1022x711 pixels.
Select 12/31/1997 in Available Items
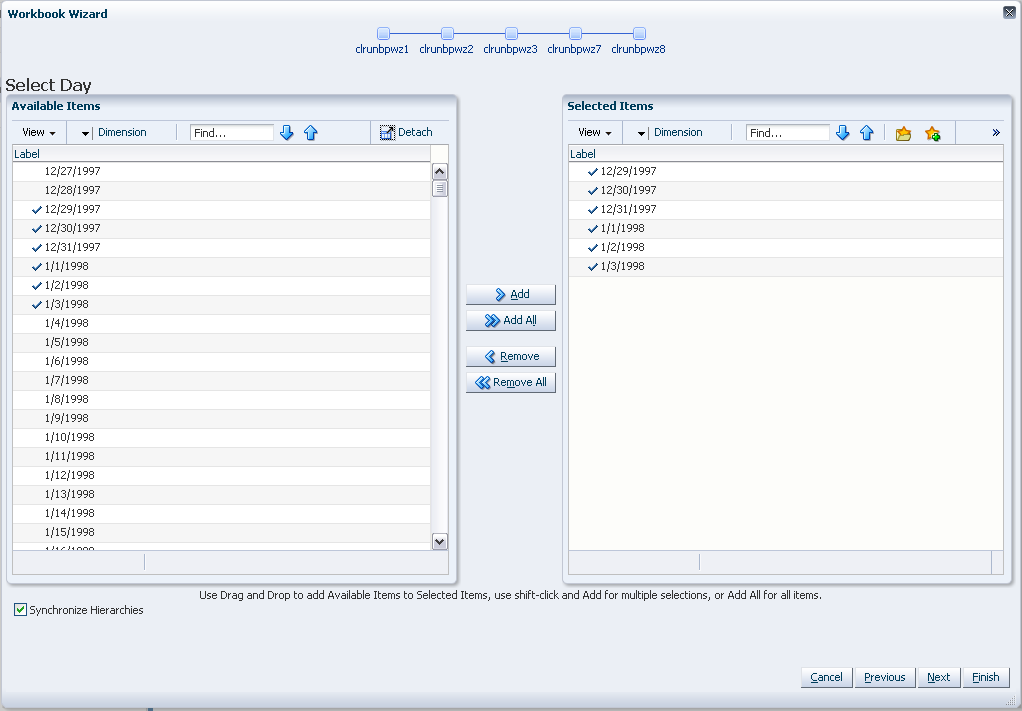point(222,247)
